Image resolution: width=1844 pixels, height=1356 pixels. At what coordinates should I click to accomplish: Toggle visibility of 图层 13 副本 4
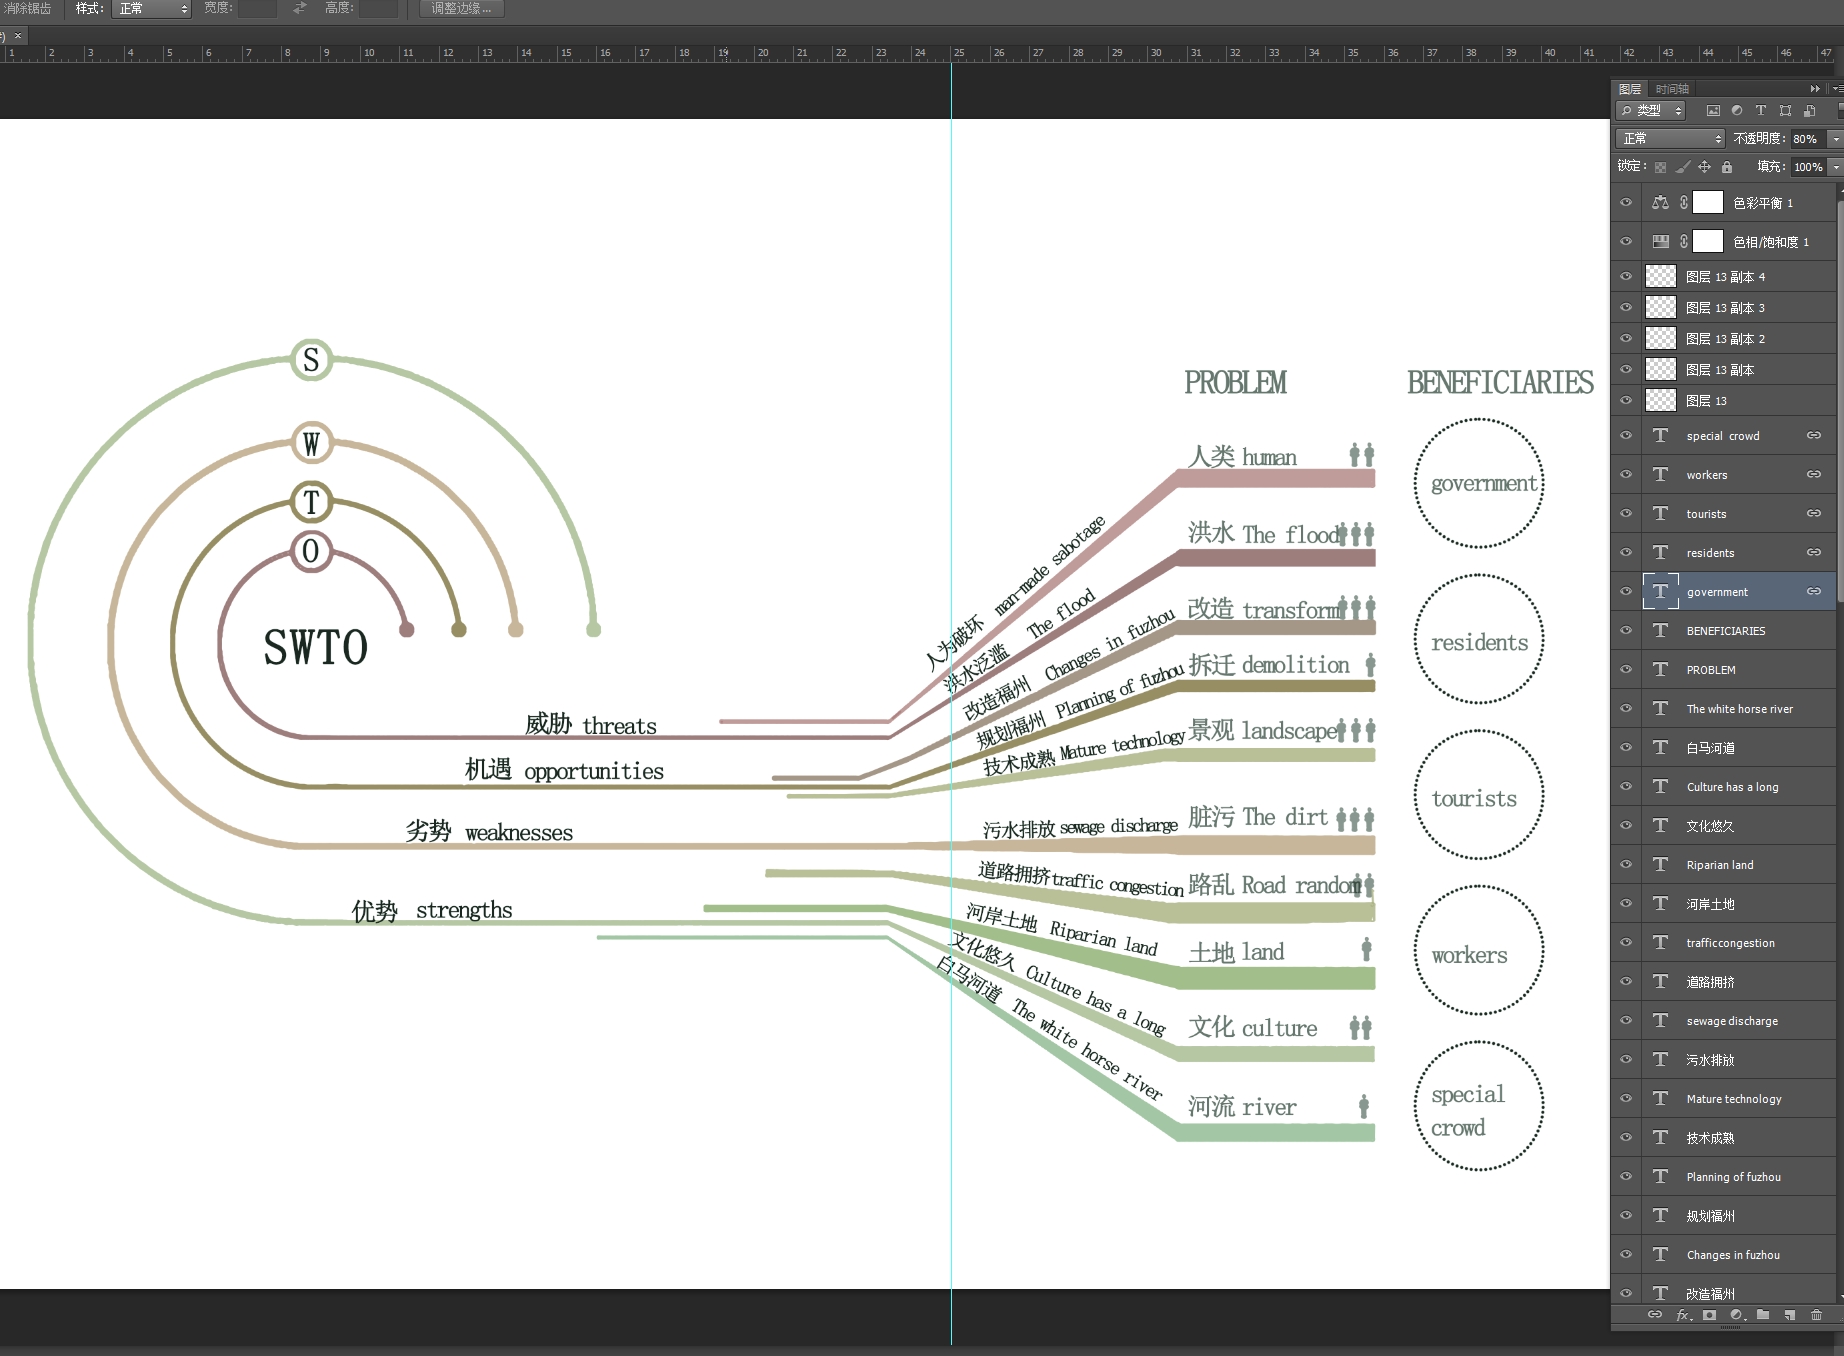tap(1626, 276)
